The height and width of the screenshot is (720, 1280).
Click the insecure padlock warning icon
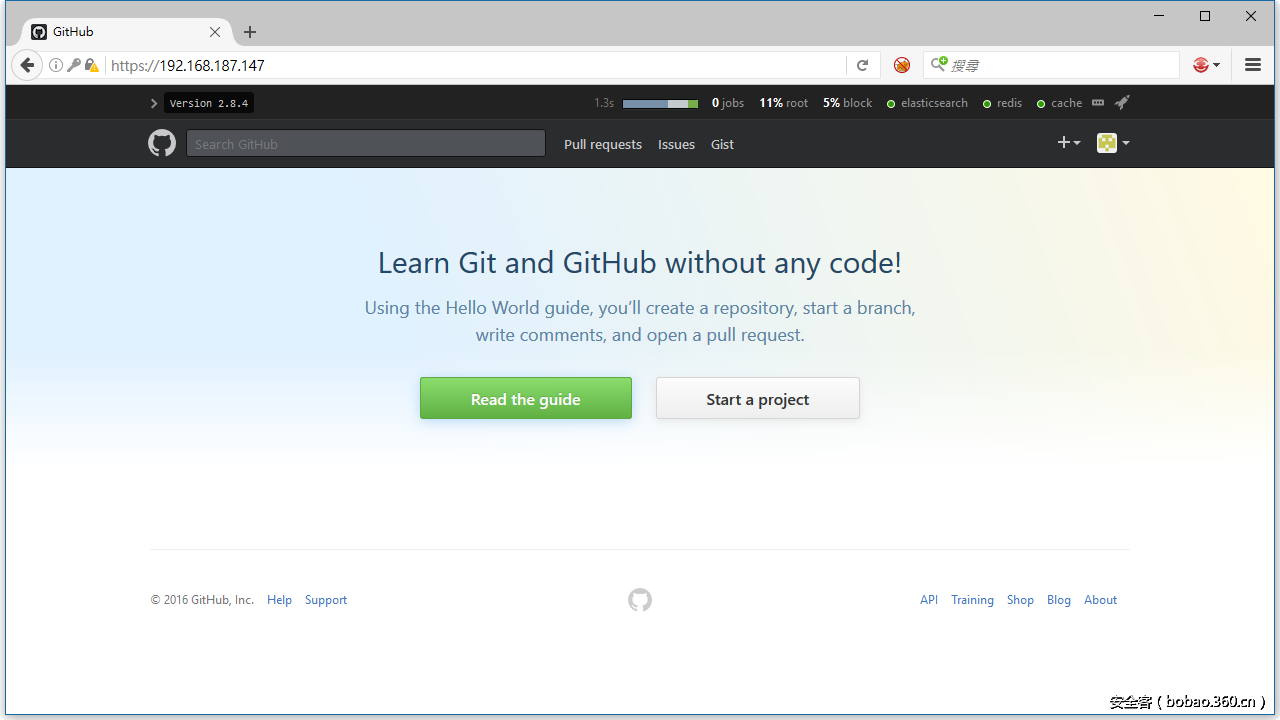tap(91, 65)
